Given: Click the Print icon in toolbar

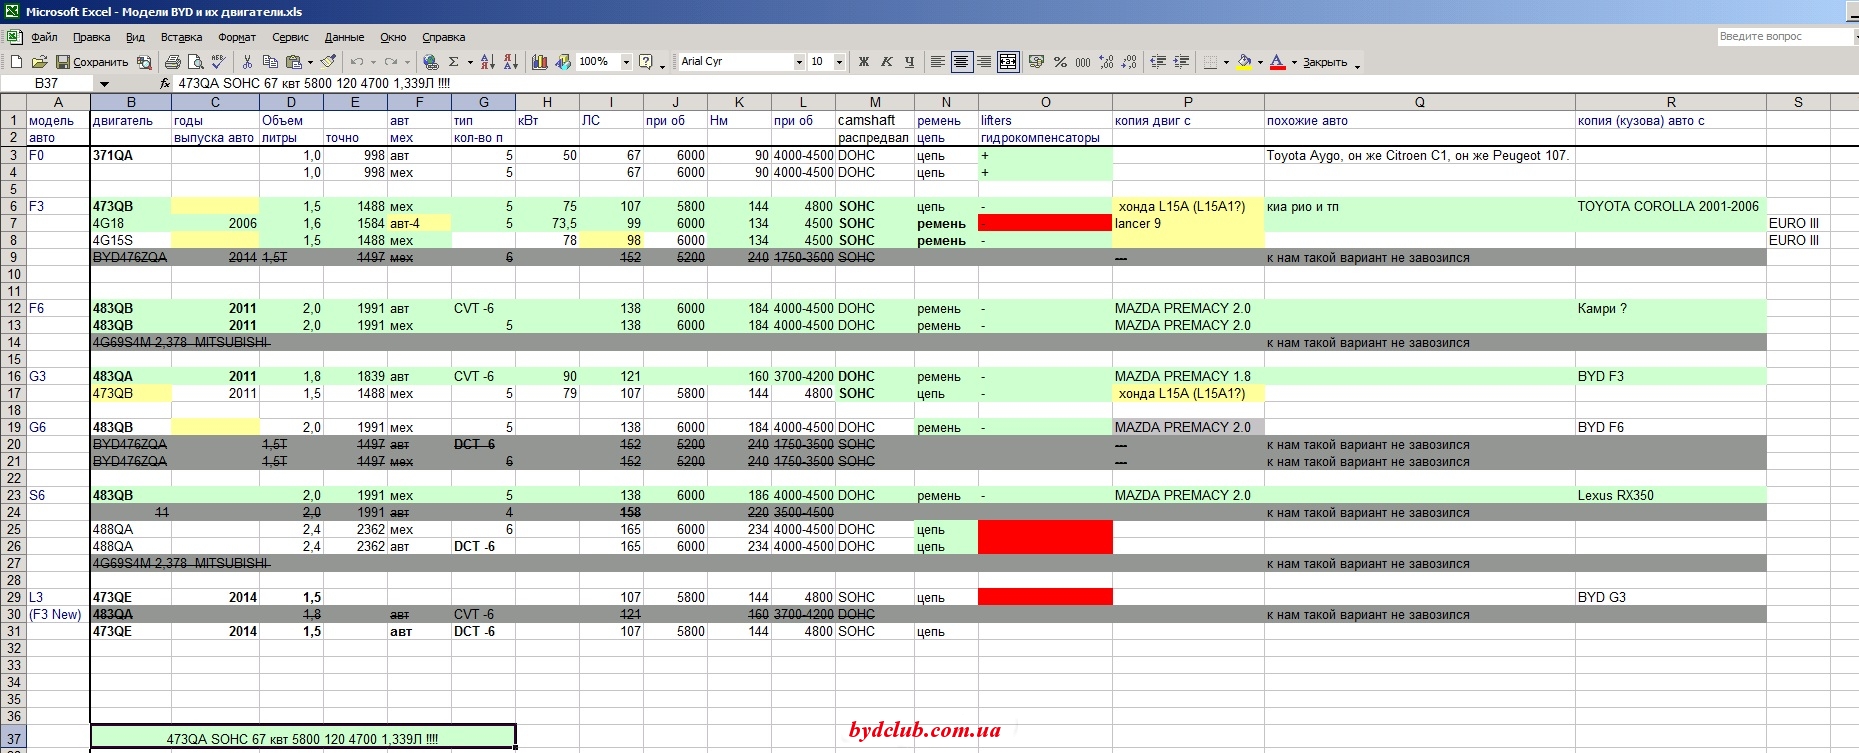Looking at the screenshot, I should tap(173, 62).
